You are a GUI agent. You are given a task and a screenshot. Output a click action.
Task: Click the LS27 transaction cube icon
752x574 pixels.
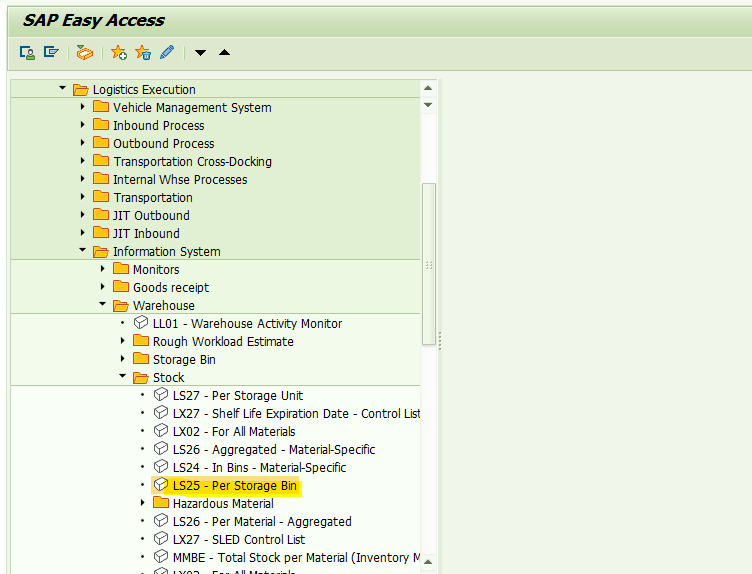[161, 395]
